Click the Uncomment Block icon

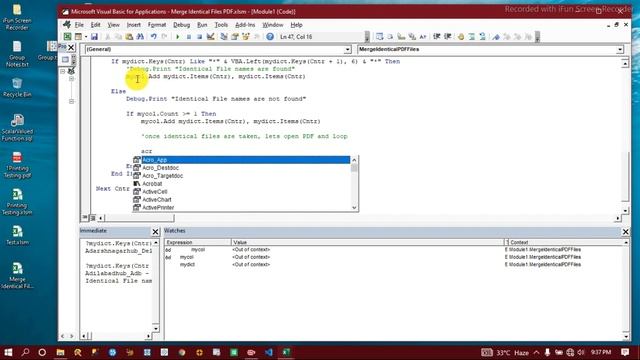tap(482, 37)
